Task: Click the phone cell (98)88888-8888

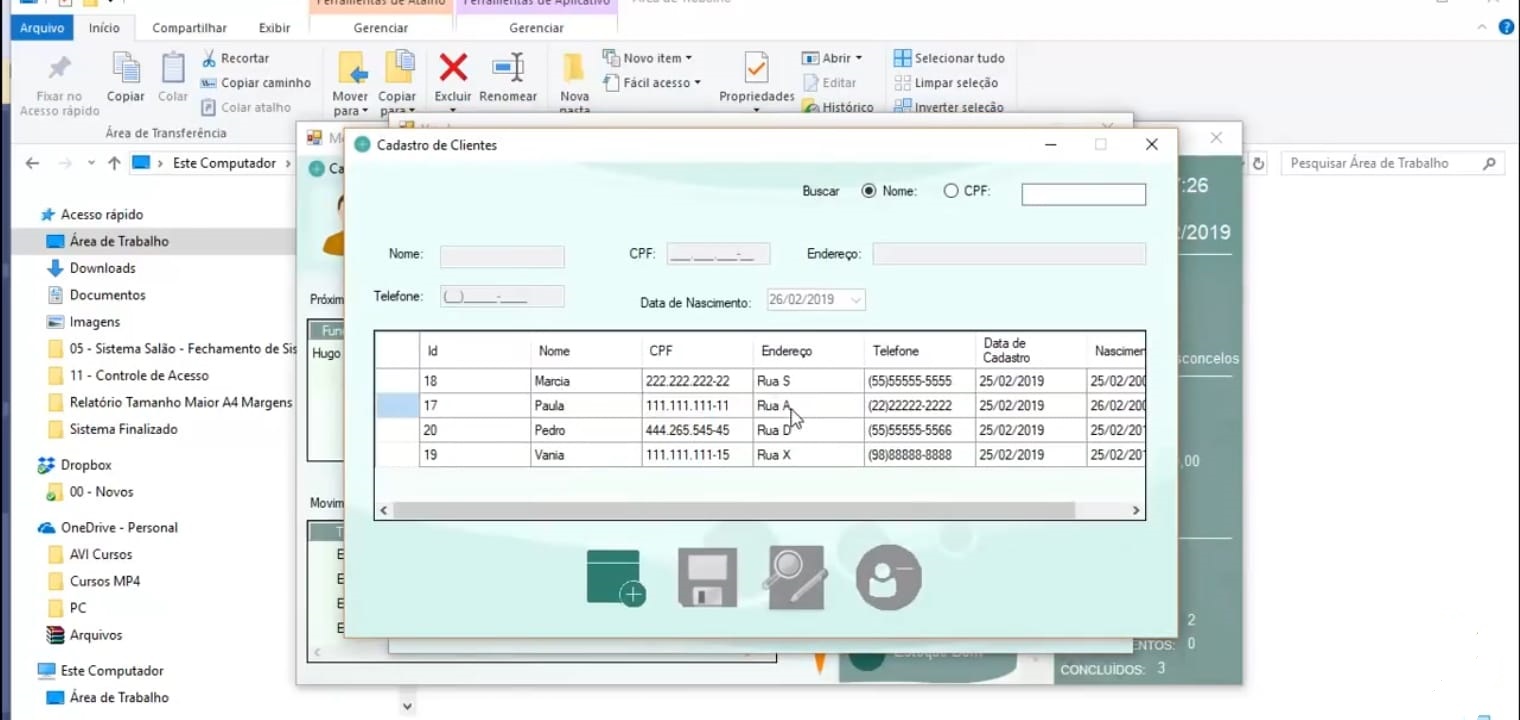Action: (x=919, y=455)
